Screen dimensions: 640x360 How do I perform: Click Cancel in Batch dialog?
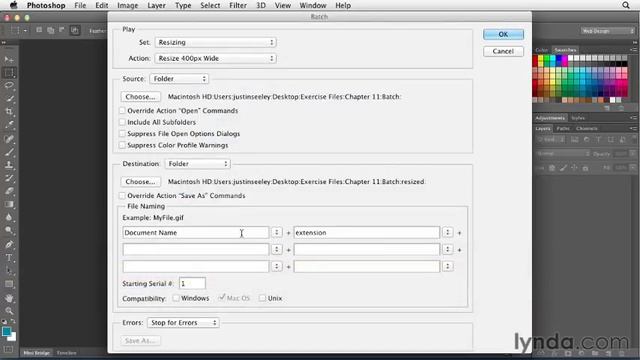(x=503, y=51)
